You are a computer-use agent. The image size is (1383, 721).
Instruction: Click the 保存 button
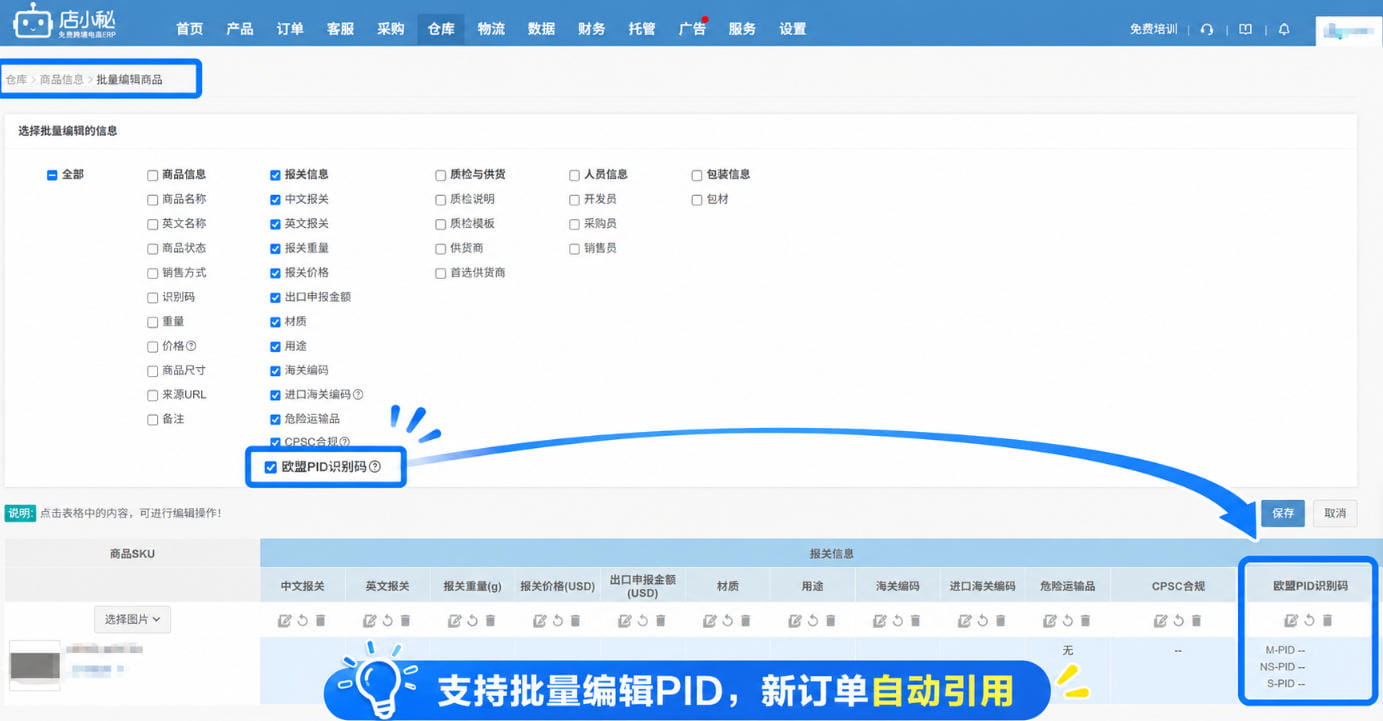1283,513
